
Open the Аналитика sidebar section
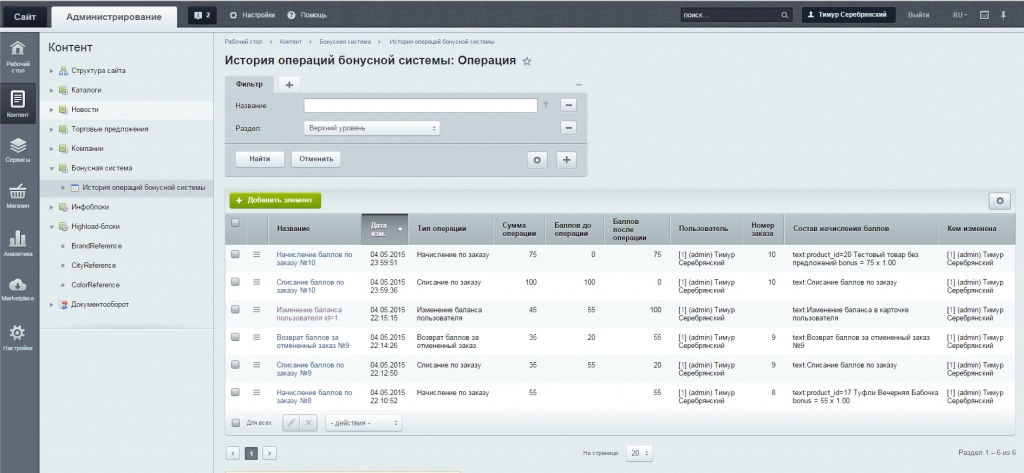17,244
